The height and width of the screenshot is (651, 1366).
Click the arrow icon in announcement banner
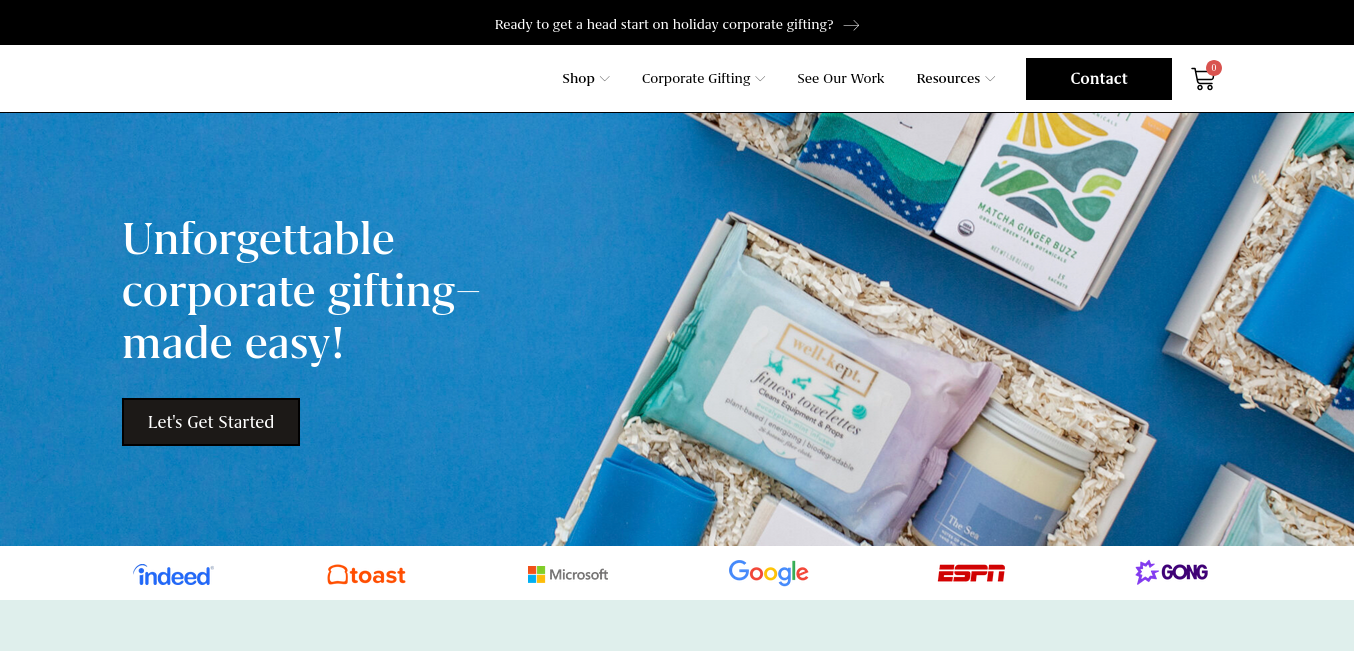[851, 25]
